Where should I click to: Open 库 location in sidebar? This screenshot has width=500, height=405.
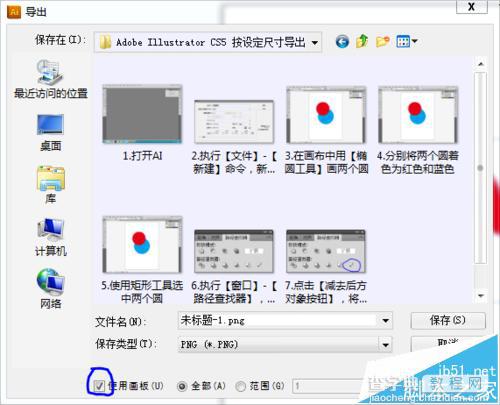51,185
